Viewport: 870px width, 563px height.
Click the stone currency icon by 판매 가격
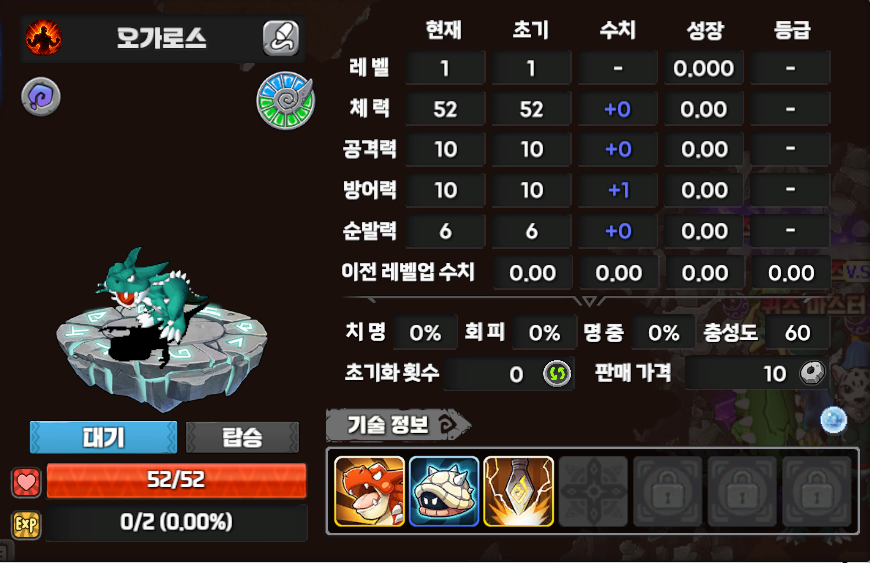tap(812, 373)
